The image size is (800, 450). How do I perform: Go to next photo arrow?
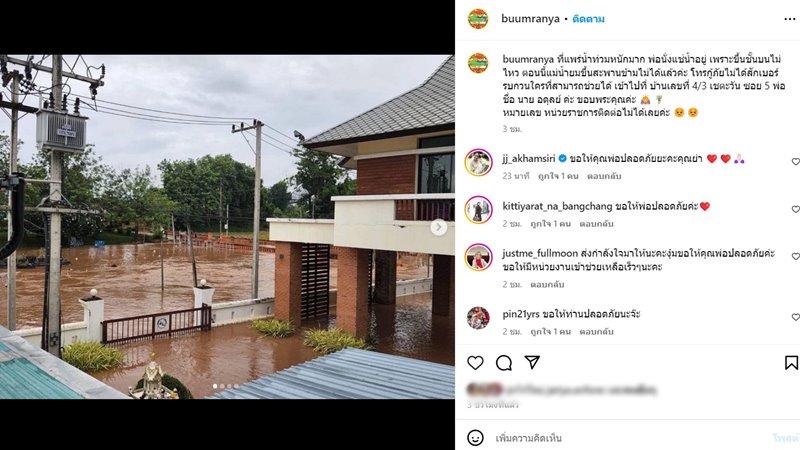click(x=438, y=227)
